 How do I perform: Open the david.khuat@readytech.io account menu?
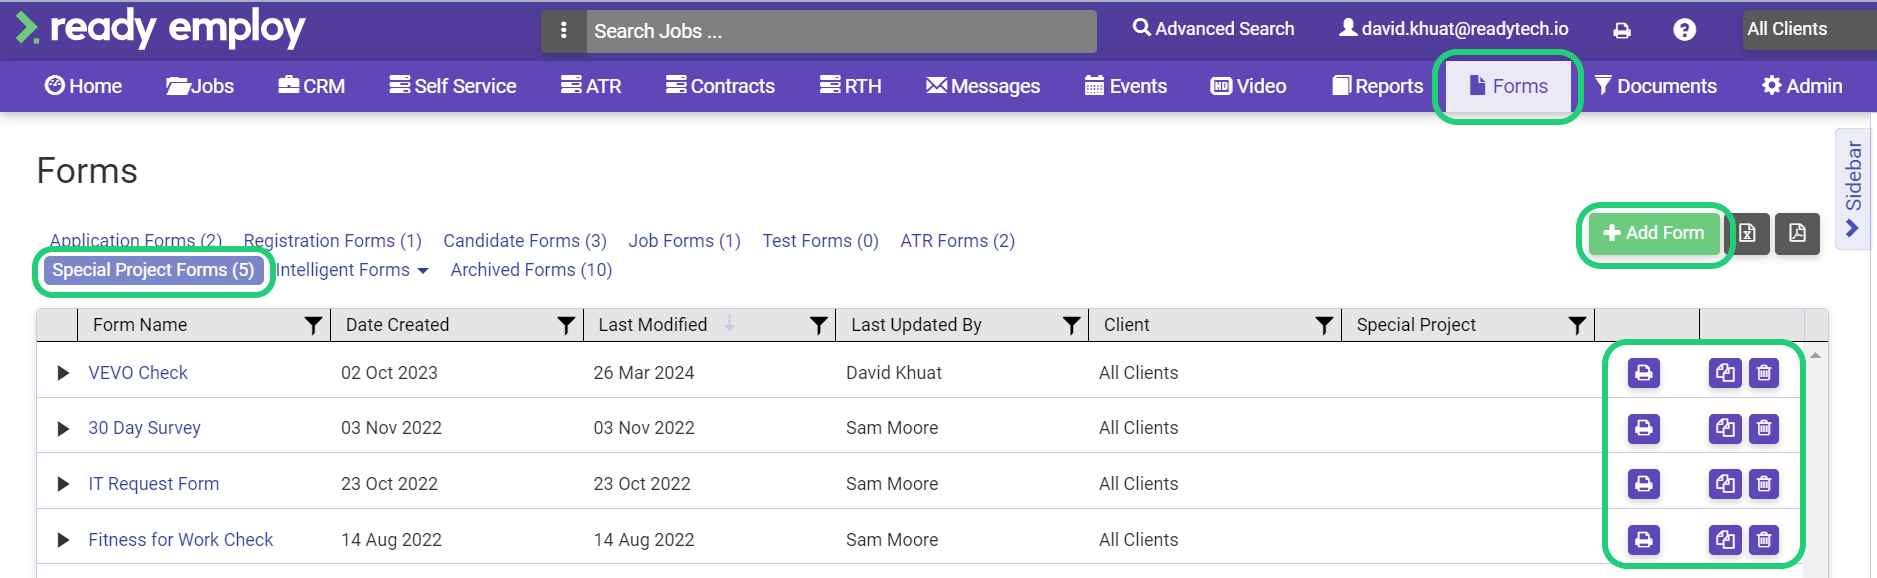tap(1454, 29)
